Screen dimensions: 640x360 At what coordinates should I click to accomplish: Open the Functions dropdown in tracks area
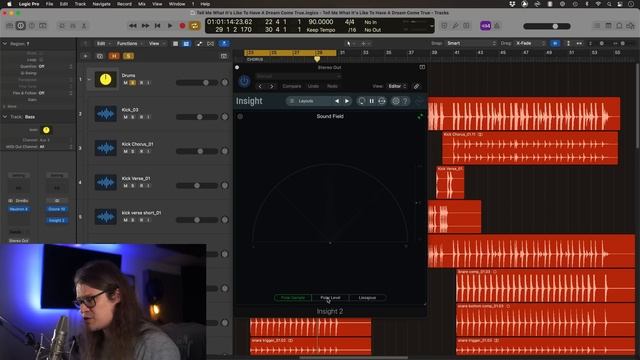click(129, 43)
